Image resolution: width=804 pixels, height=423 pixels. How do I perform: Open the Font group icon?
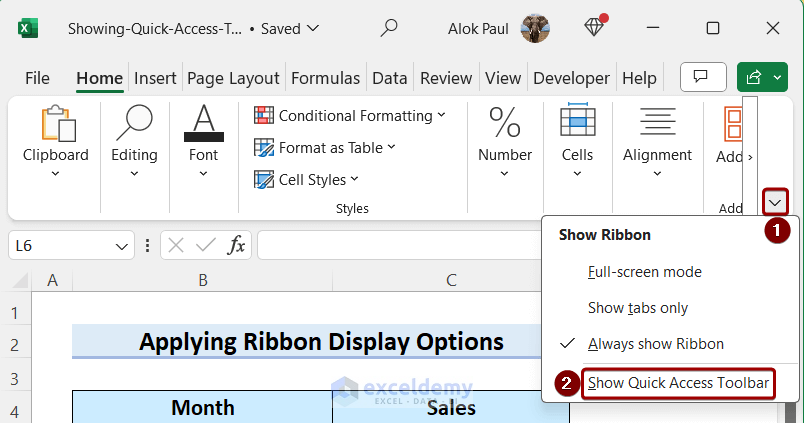[x=203, y=124]
